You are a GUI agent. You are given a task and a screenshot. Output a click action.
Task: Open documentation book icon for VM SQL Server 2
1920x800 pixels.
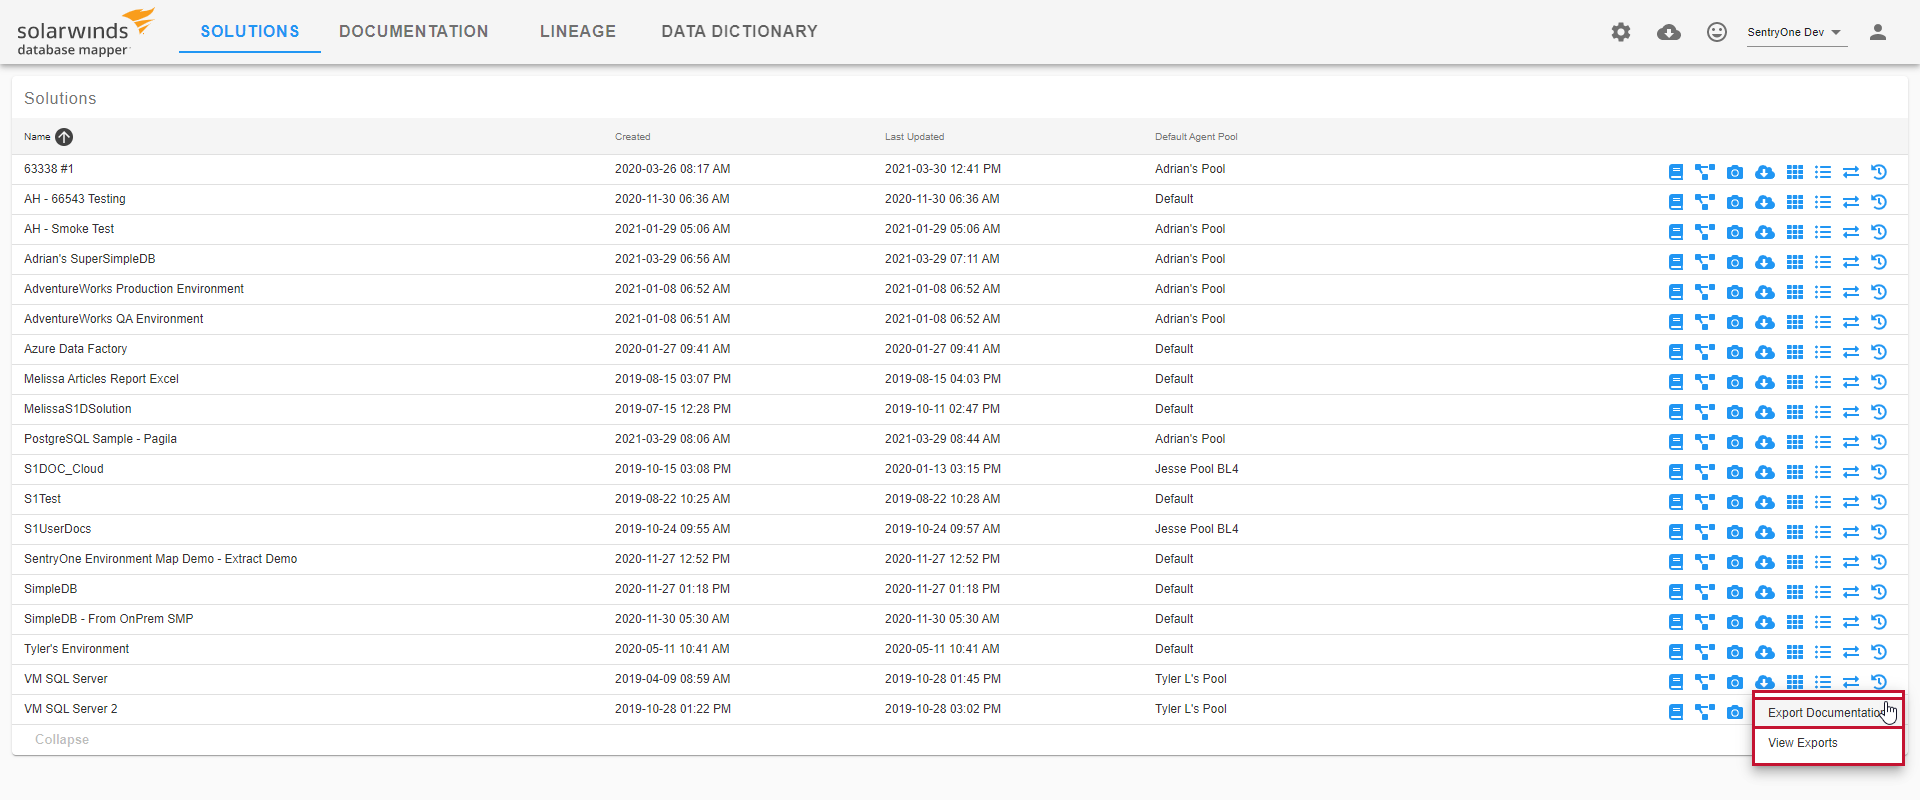[x=1676, y=712]
